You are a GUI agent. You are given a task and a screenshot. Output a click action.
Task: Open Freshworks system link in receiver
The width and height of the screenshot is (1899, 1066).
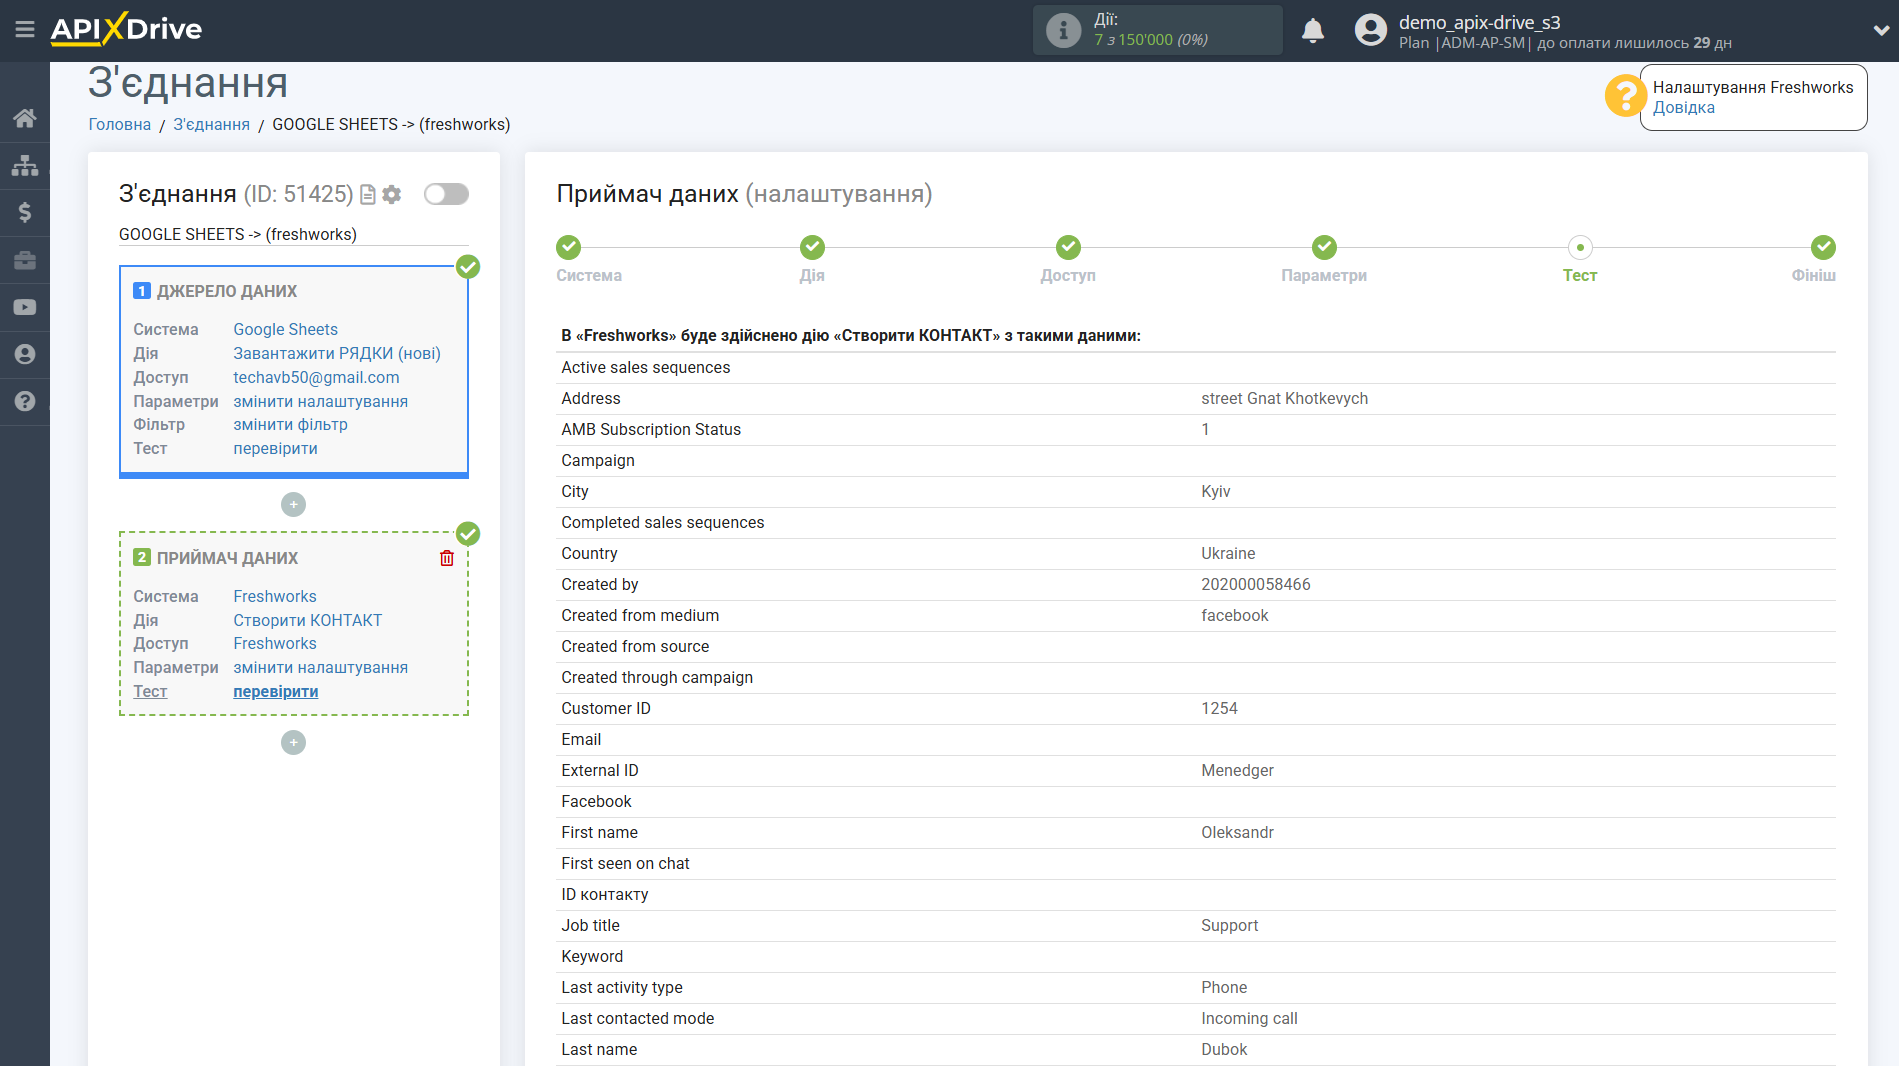(275, 596)
